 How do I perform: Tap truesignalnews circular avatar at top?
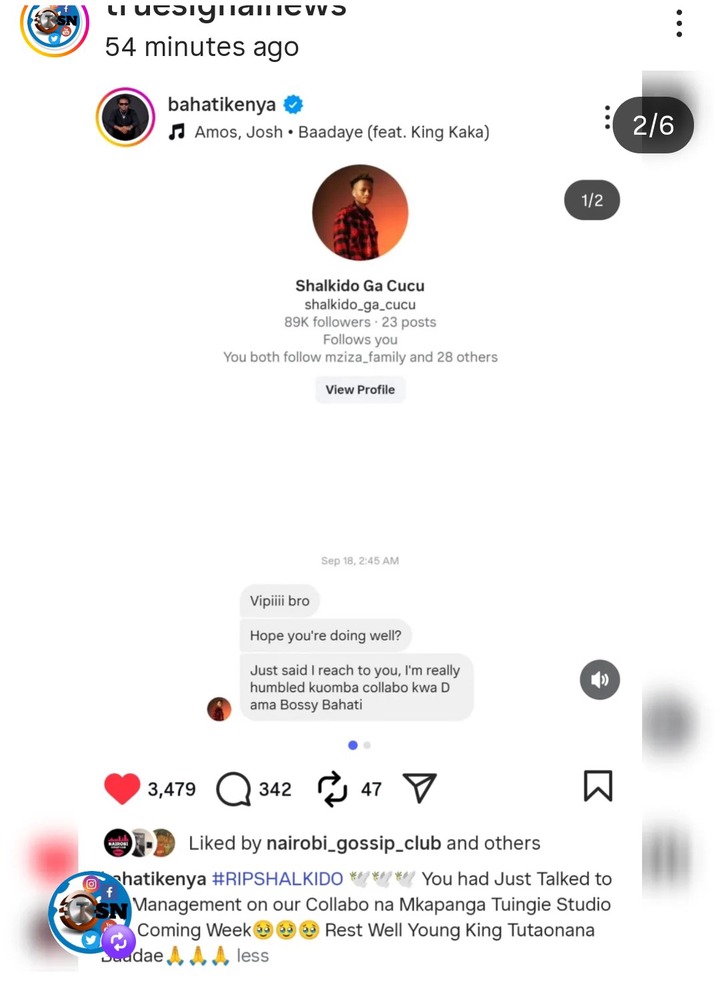point(55,25)
